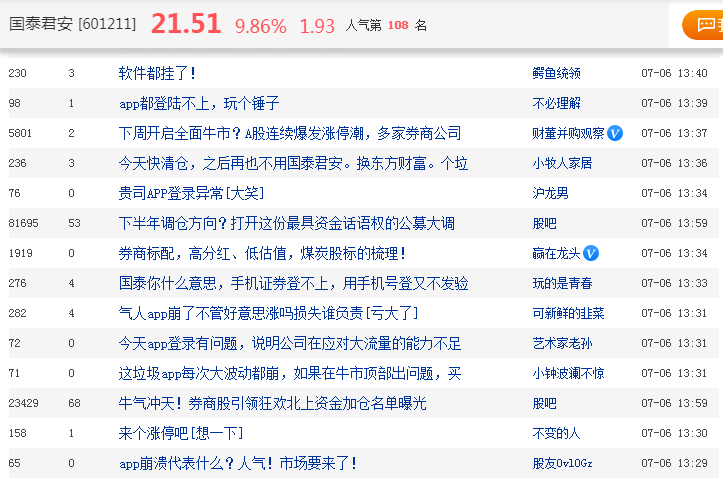This screenshot has height=481, width=723.
Task: Open the post app都登陆不上,玩个锤子
Action: click(x=199, y=103)
